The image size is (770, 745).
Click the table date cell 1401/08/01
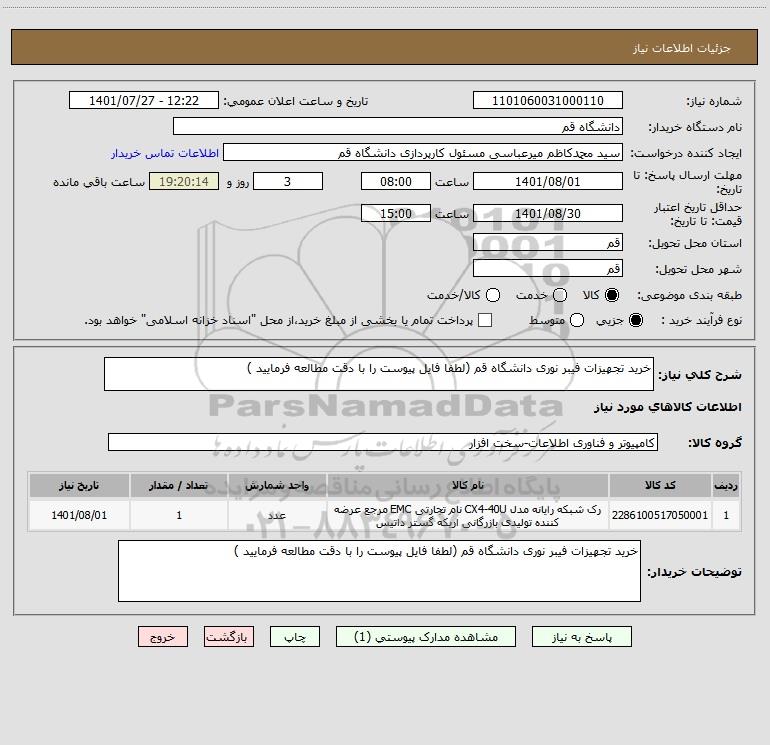(x=79, y=515)
